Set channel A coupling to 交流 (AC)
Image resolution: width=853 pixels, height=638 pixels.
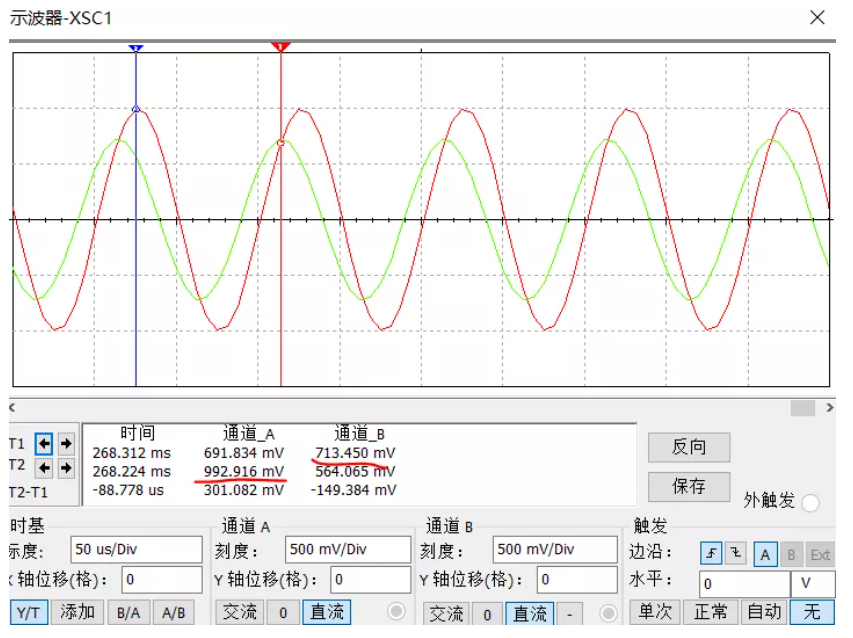239,612
